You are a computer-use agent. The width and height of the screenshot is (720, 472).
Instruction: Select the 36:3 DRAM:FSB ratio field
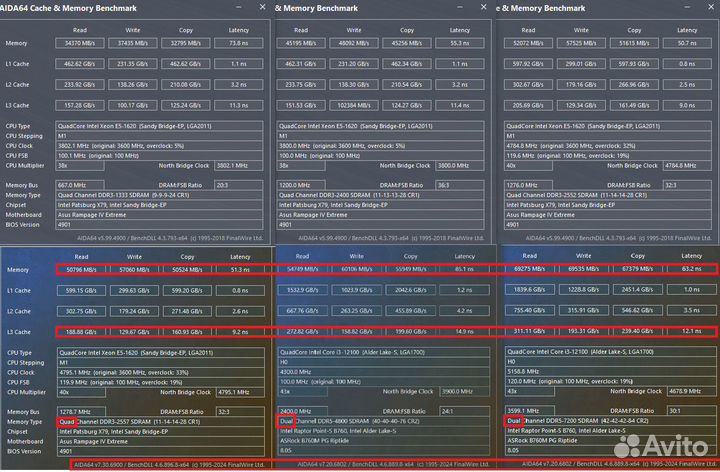point(460,185)
